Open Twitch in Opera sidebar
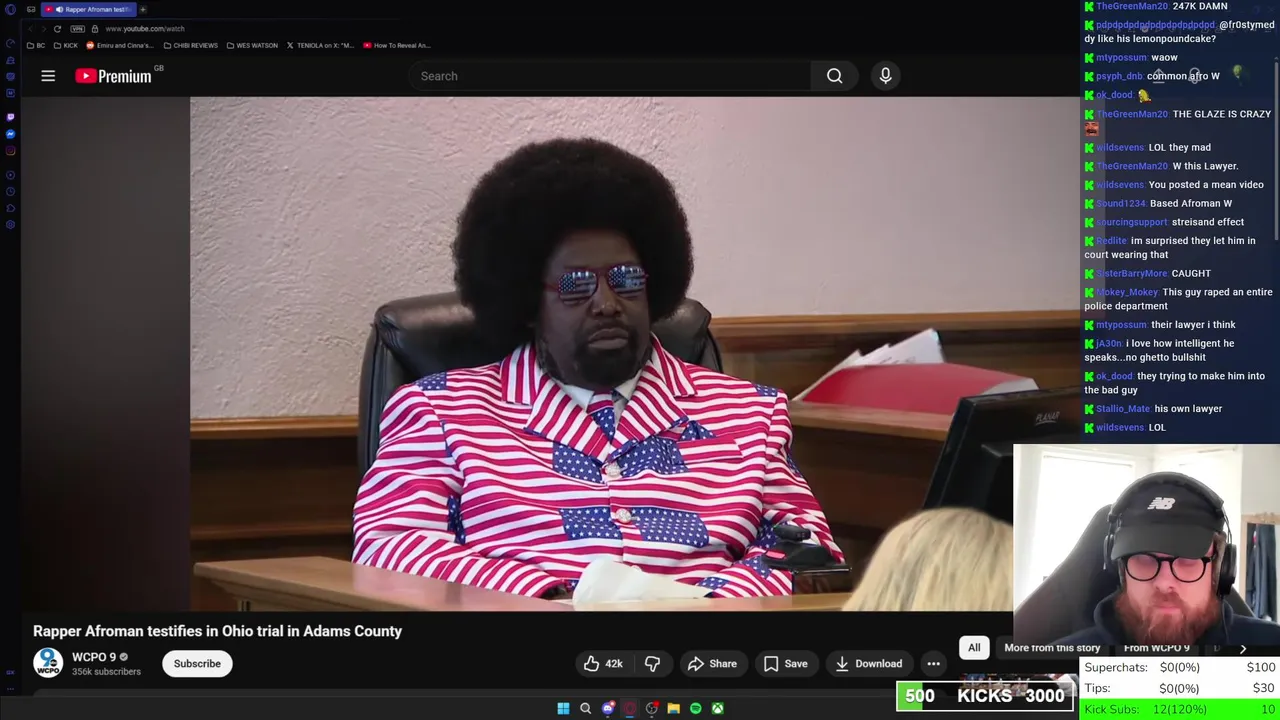Viewport: 1280px width, 720px height. [x=10, y=116]
